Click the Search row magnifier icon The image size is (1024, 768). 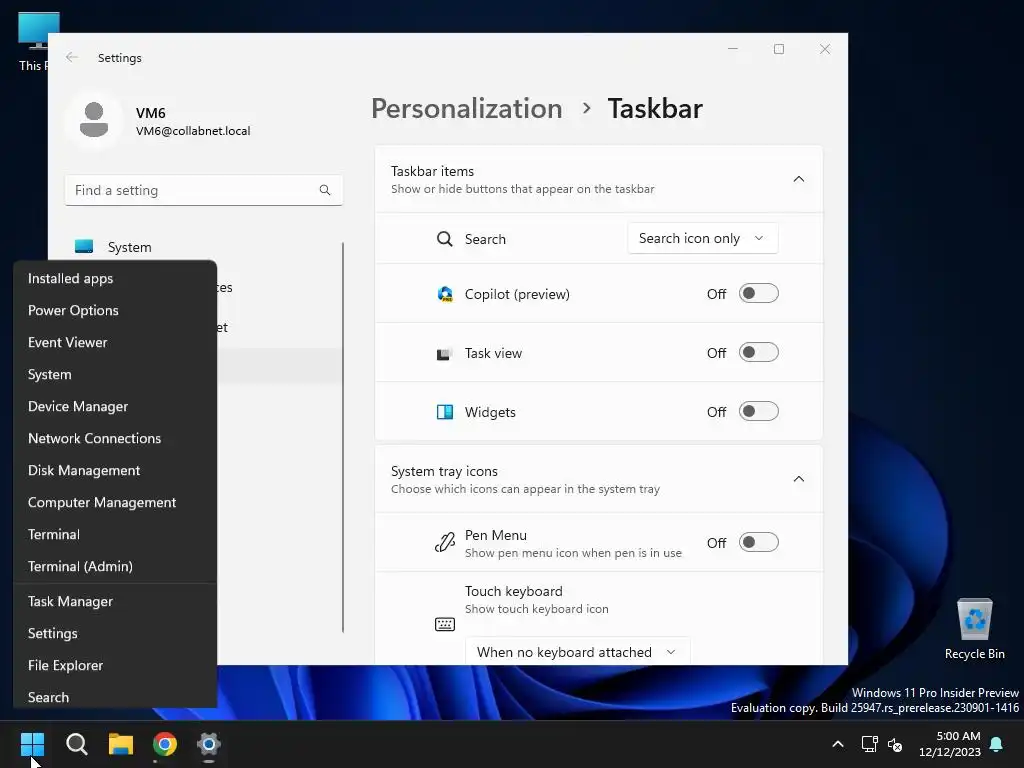point(445,239)
